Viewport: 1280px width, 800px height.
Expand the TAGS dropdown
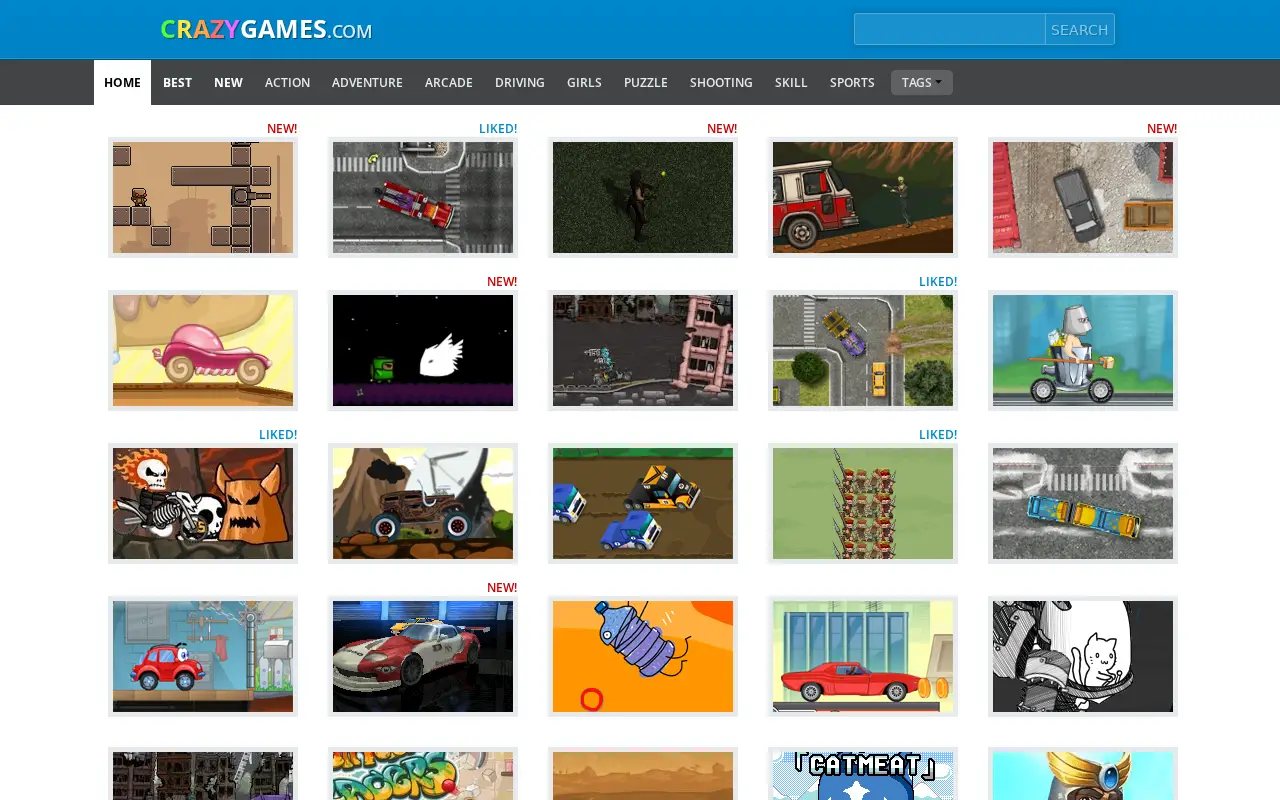(921, 82)
